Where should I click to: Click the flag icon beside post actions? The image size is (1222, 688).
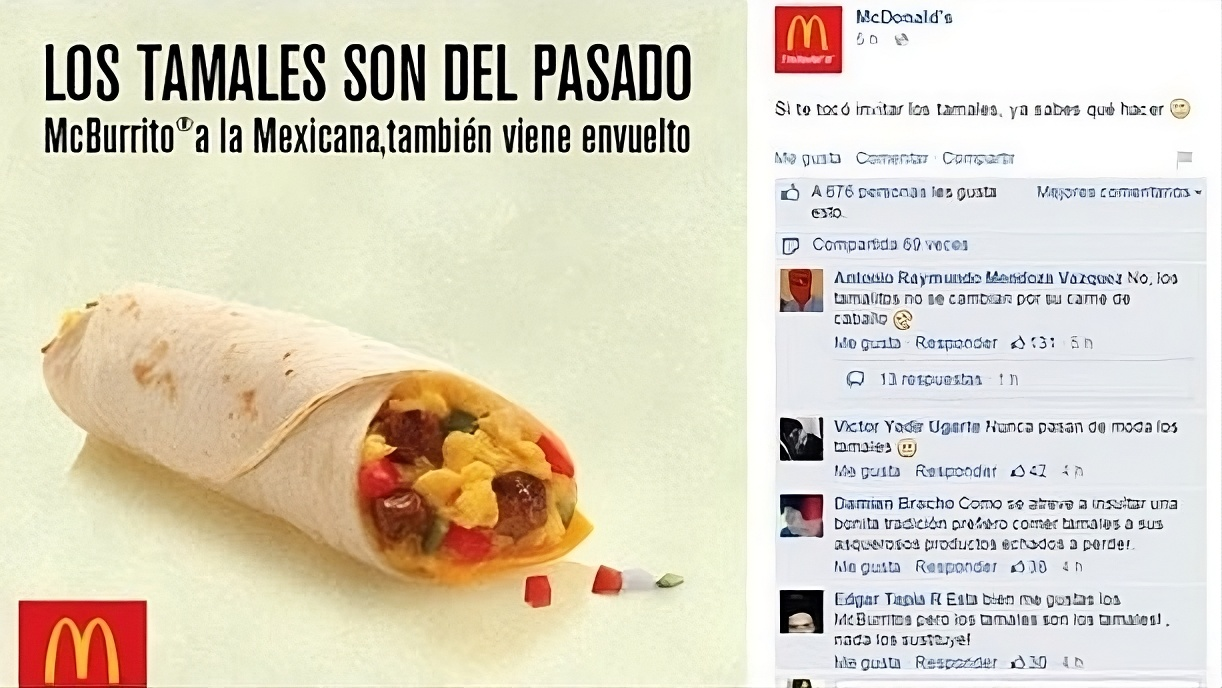(1185, 159)
